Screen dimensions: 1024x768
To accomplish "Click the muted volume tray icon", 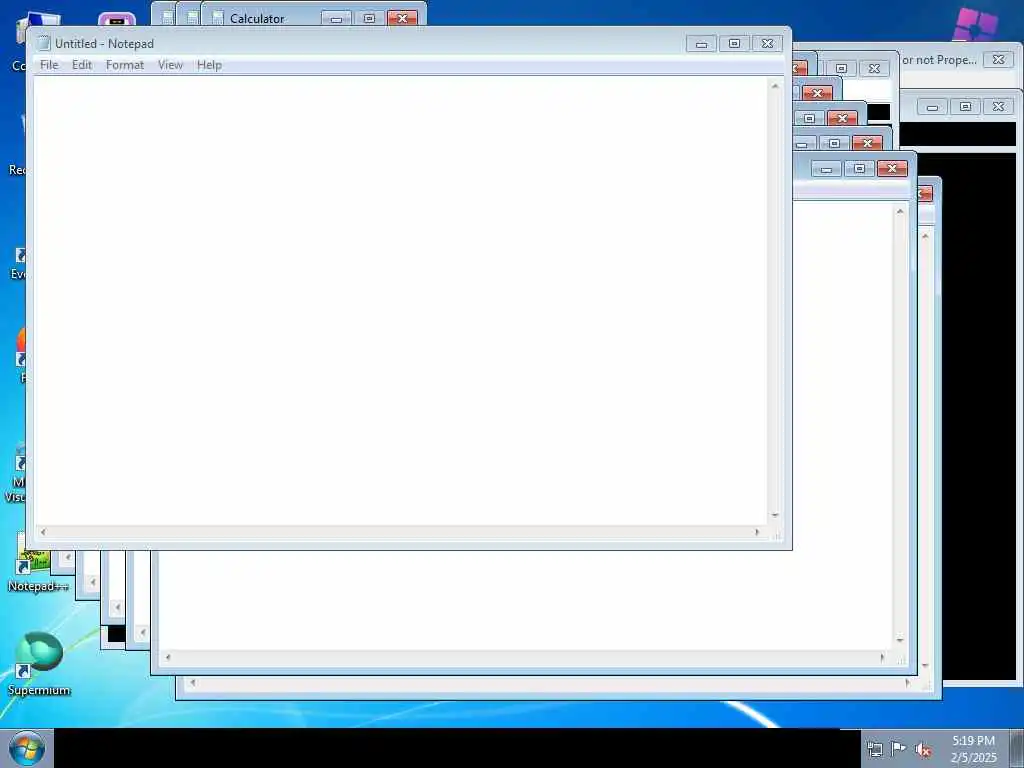I will tap(923, 749).
